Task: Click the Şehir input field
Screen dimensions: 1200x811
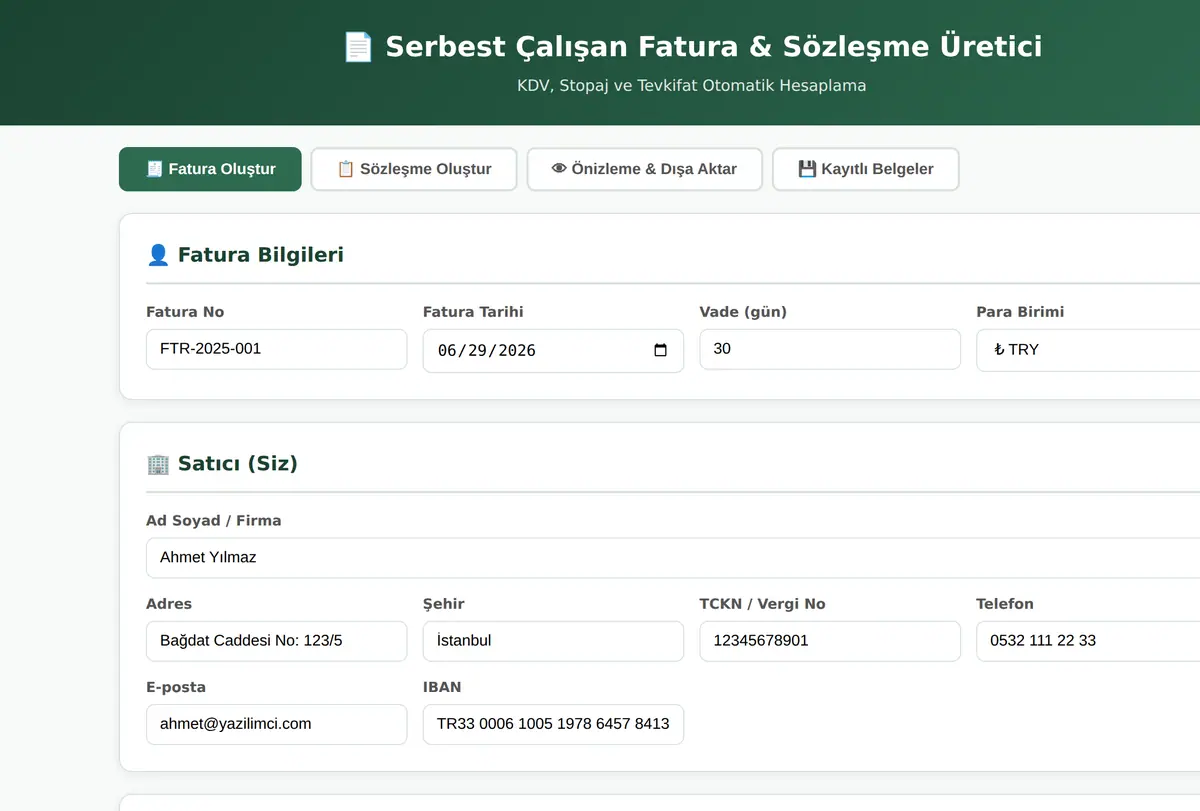Action: (553, 641)
